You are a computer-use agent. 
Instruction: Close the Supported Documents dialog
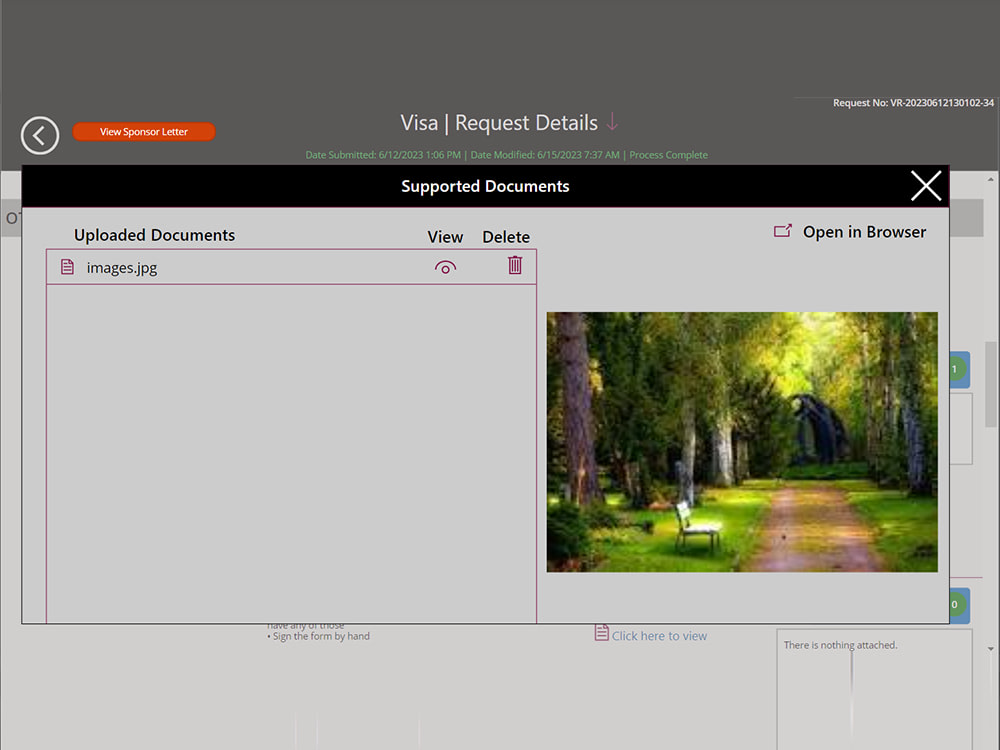[925, 186]
